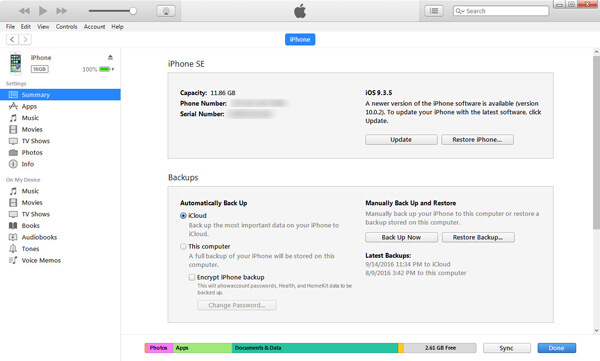Go forward with the right arrow button
This screenshot has width=600, height=361.
pos(25,39)
